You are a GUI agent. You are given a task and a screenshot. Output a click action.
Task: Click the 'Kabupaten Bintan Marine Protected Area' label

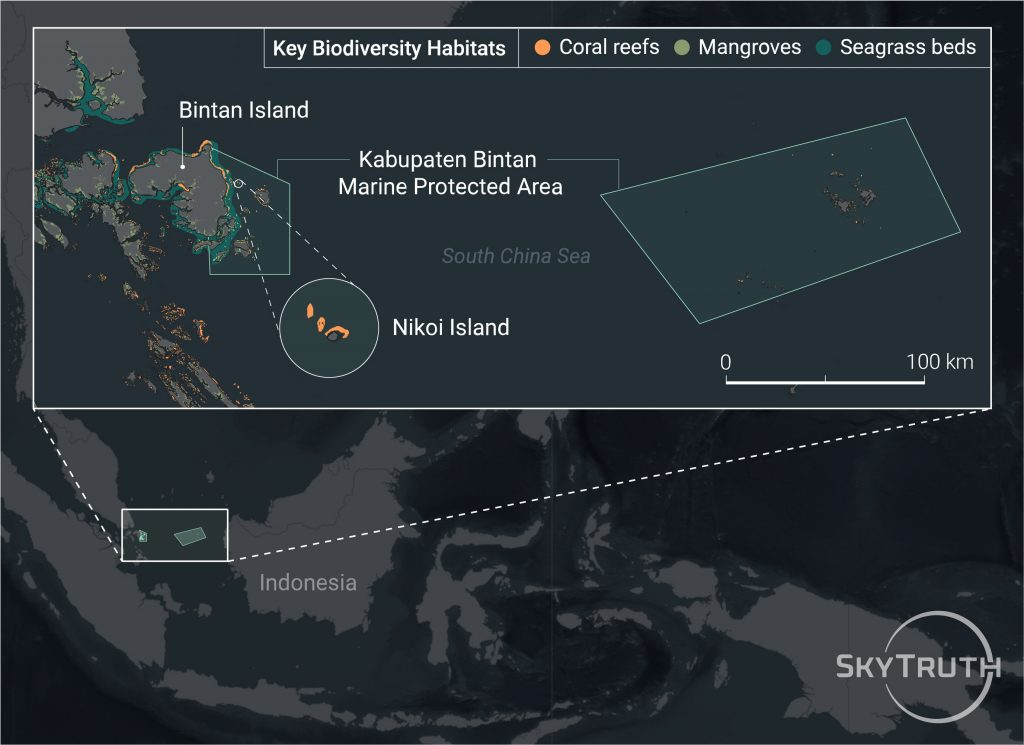[x=450, y=173]
